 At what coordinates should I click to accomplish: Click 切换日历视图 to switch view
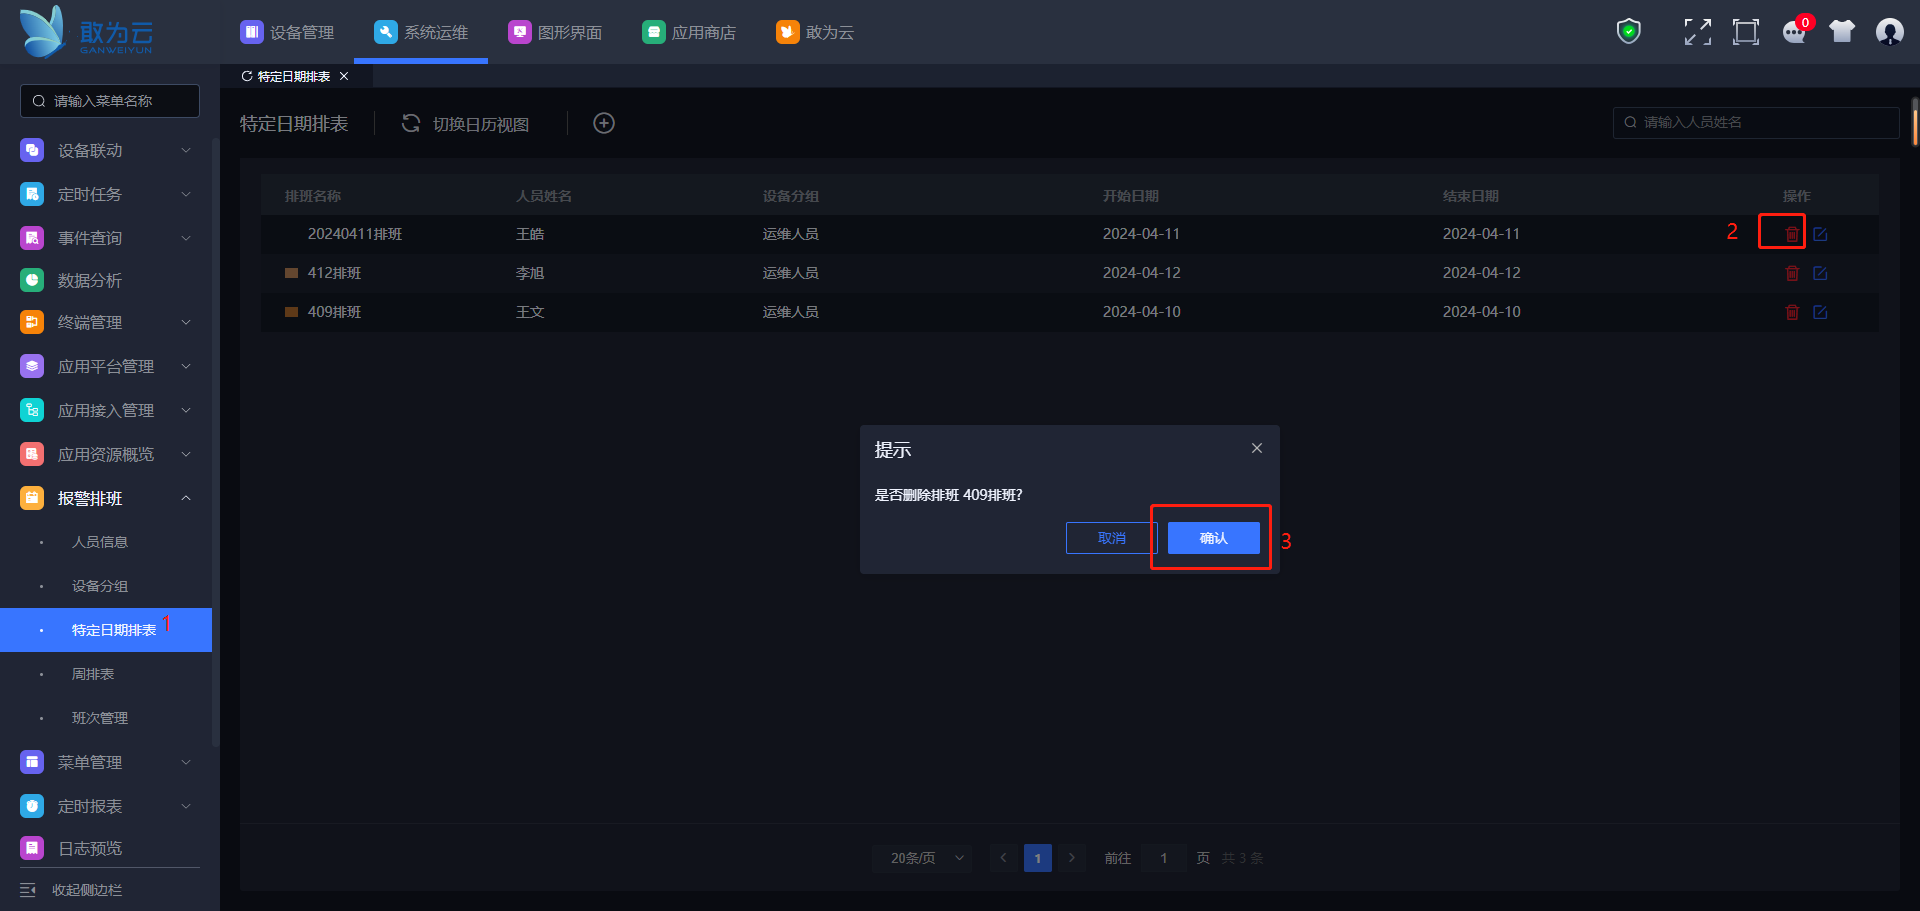pos(481,124)
